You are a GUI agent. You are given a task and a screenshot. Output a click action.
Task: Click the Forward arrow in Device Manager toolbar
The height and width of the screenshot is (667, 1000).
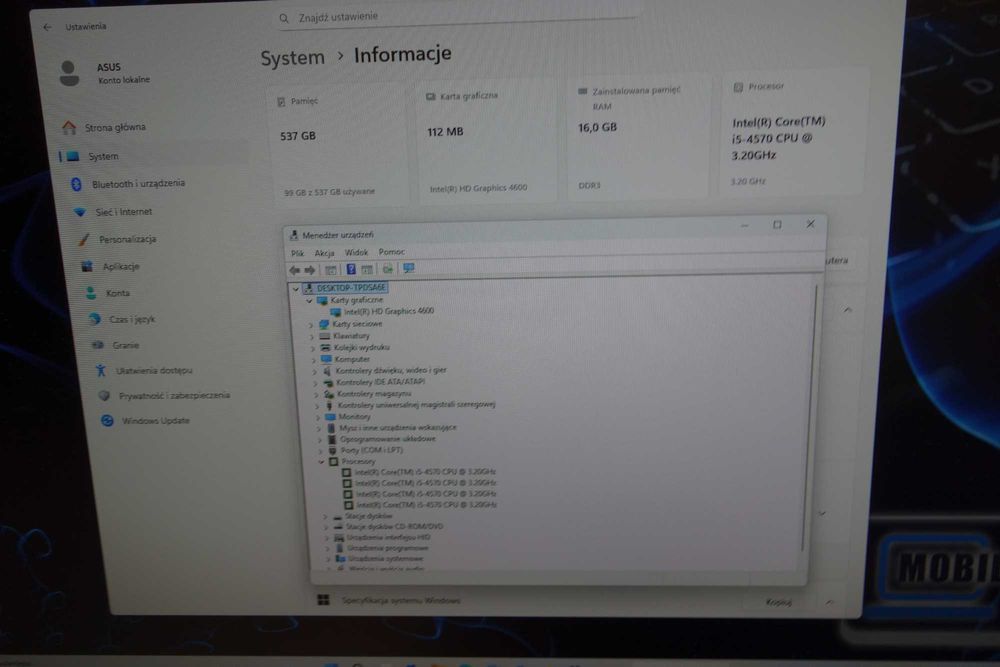coord(310,270)
